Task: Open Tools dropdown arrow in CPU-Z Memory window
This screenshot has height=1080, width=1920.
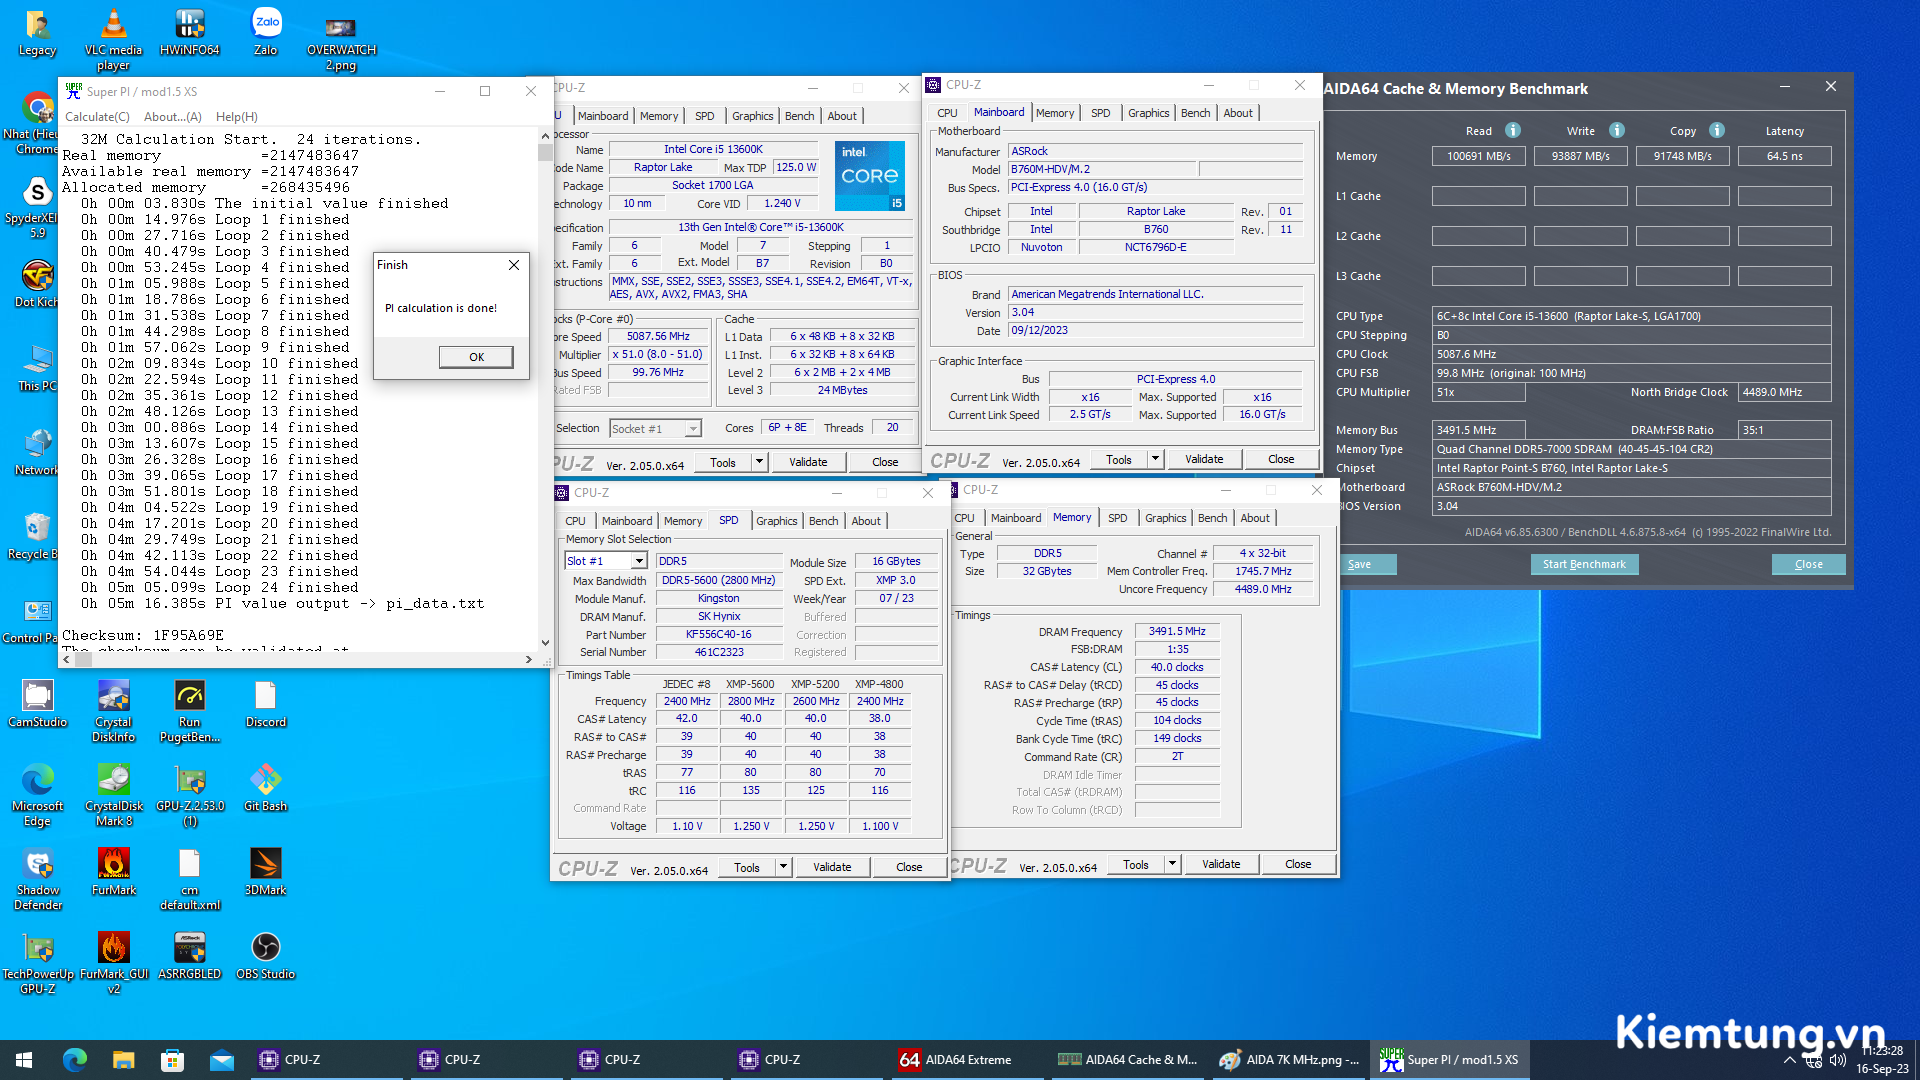Action: [1173, 864]
